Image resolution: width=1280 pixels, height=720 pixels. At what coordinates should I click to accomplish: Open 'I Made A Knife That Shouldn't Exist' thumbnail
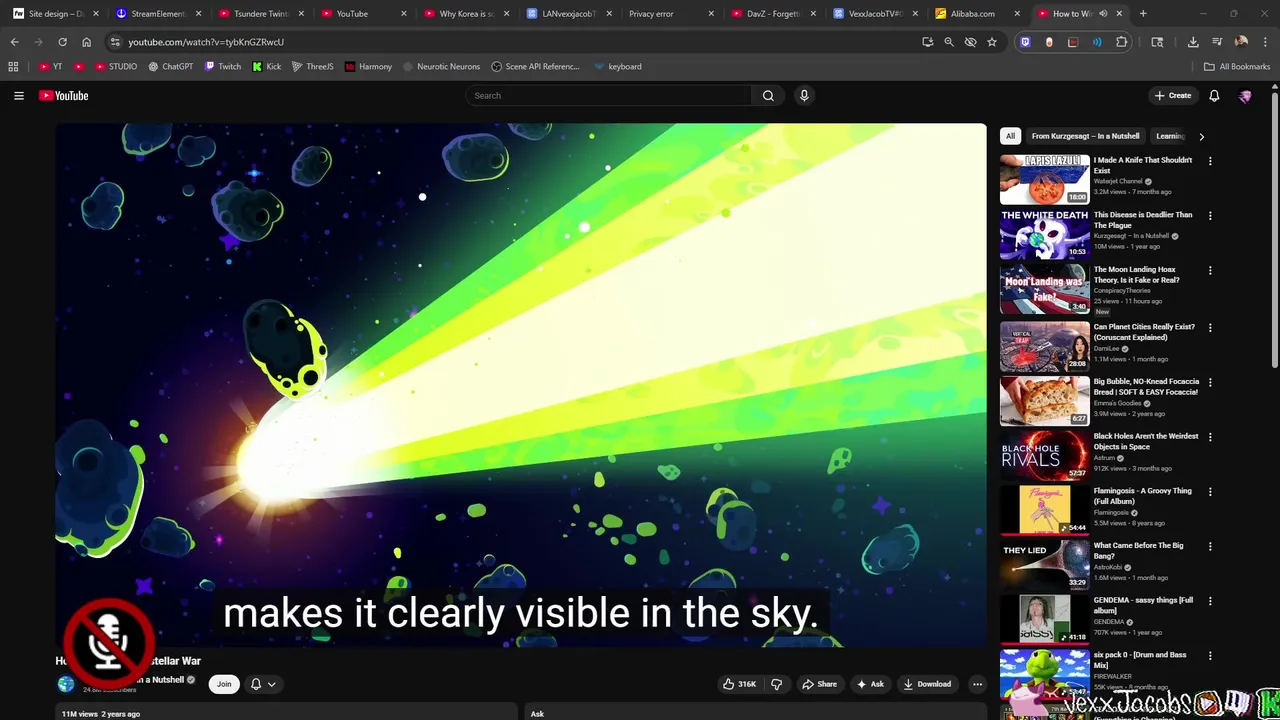1044,179
